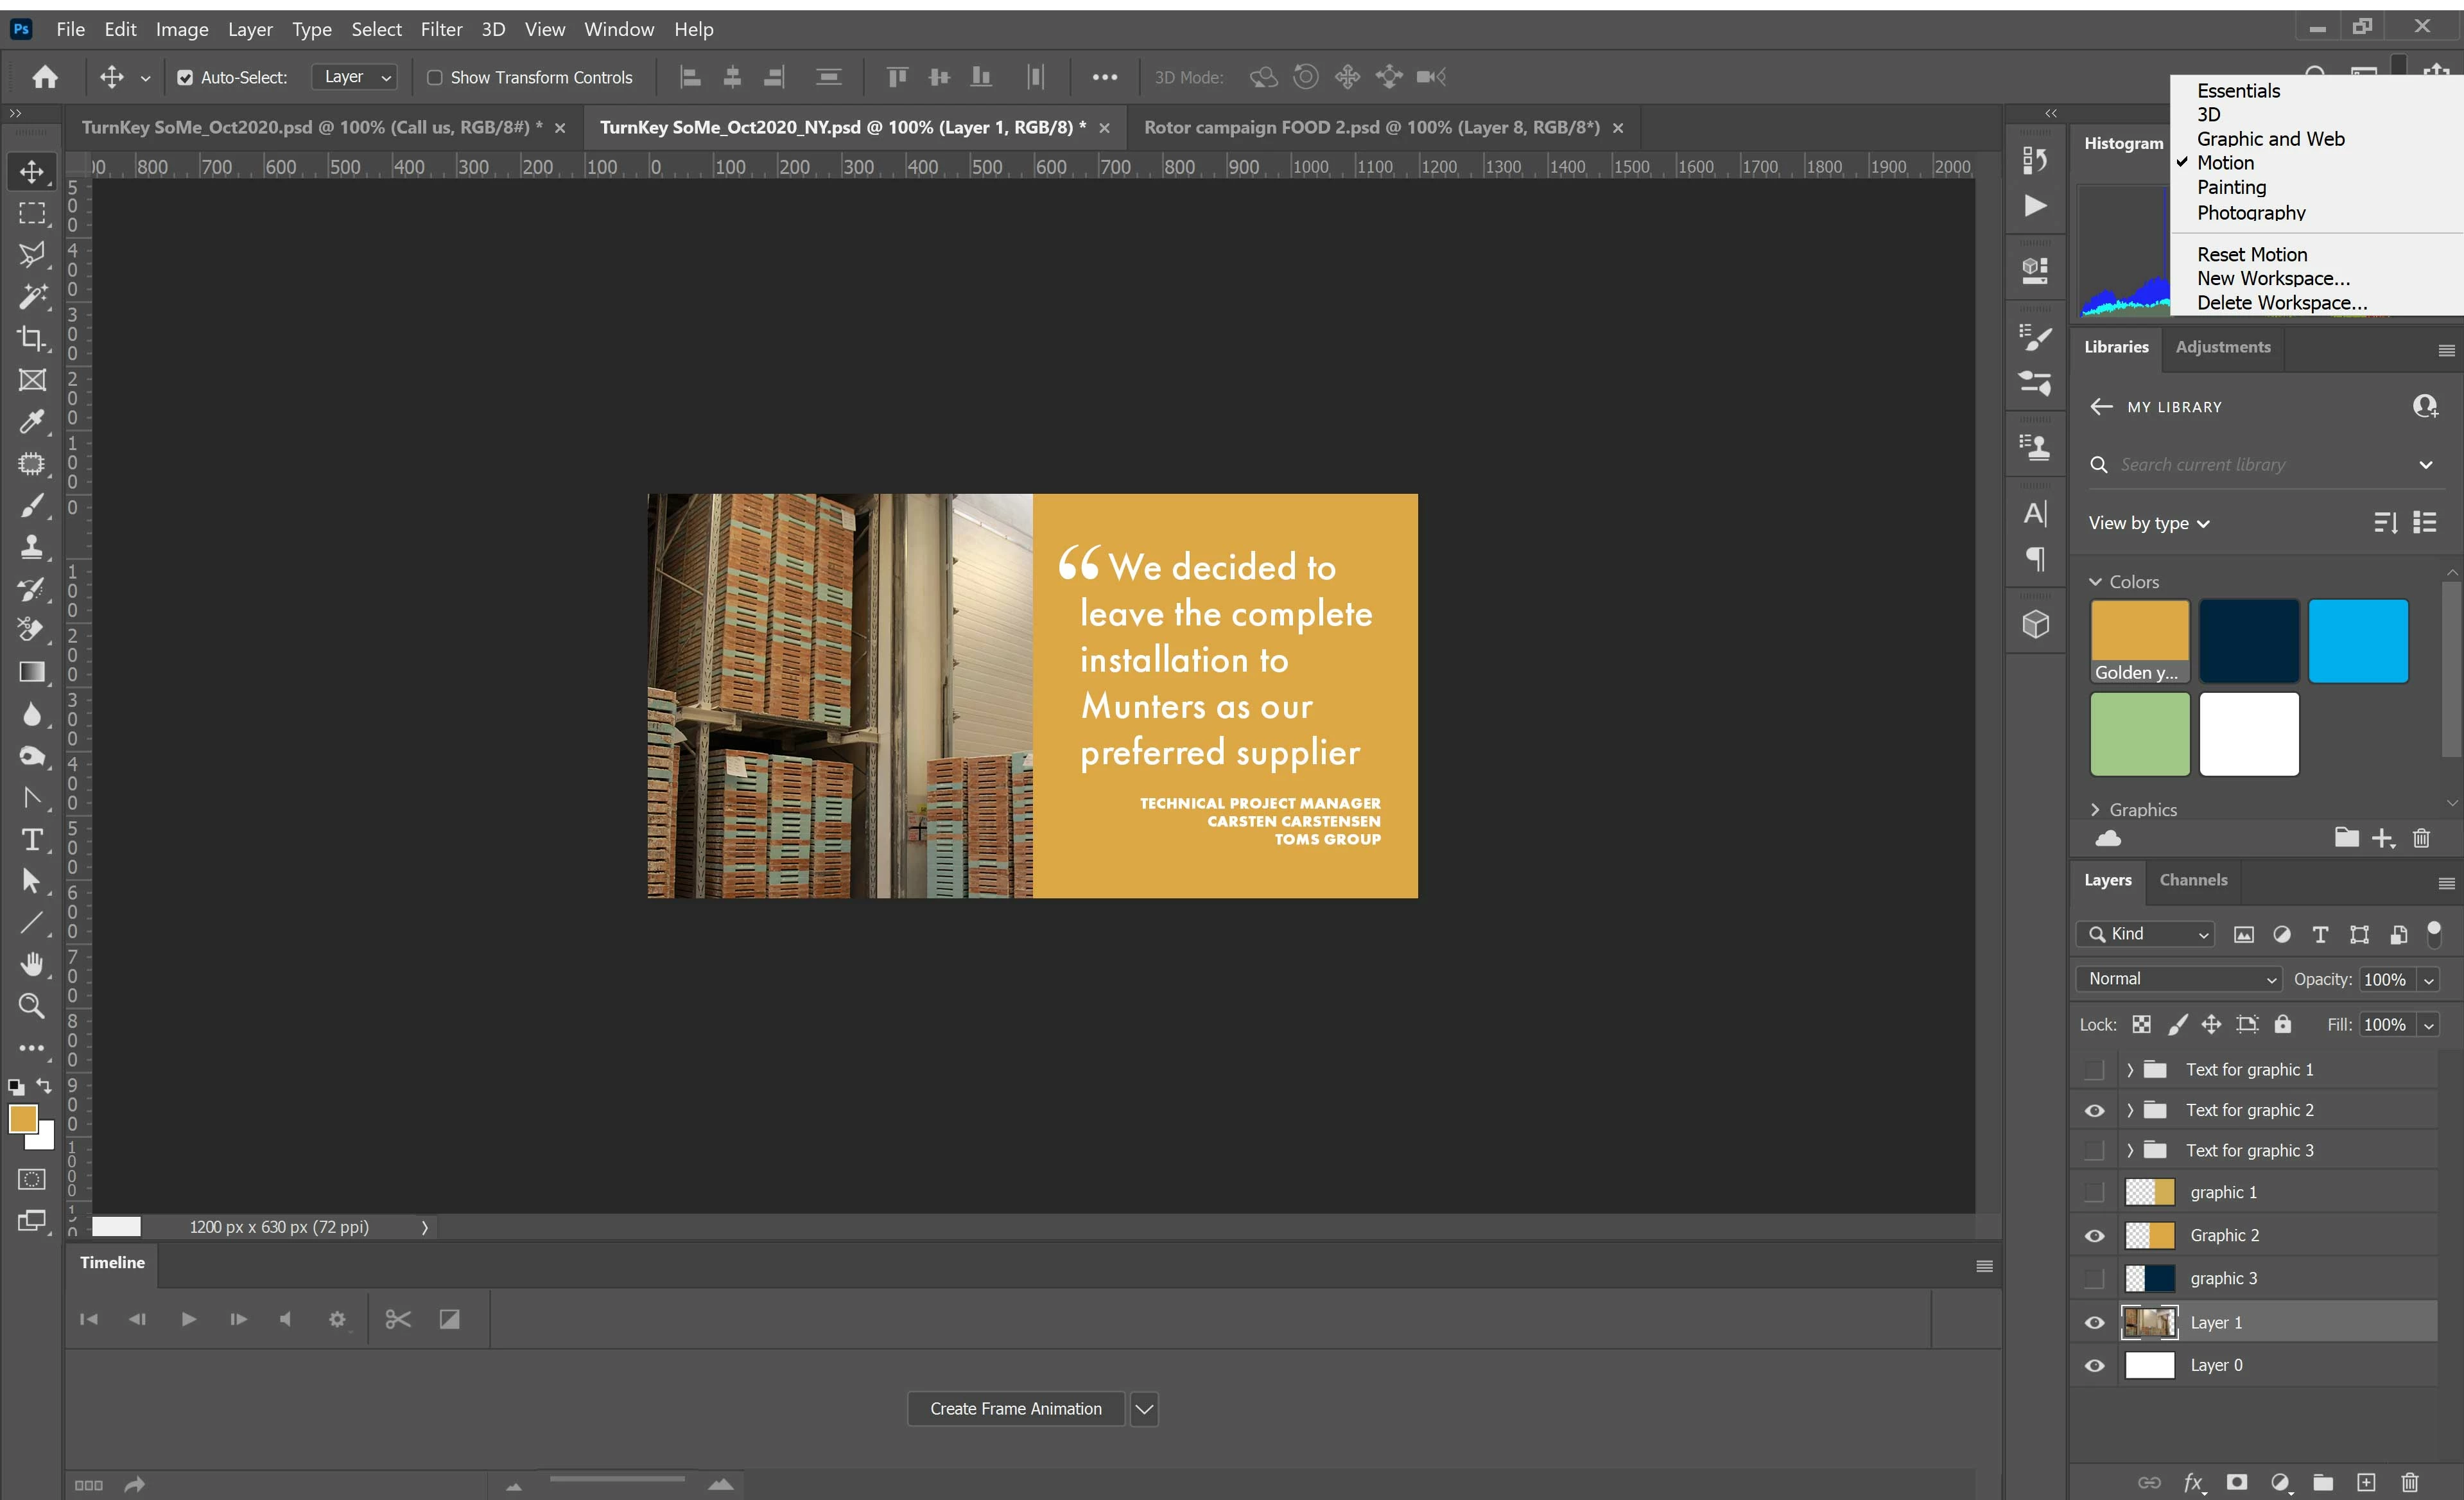Select the Horizontal Type tool
This screenshot has height=1500, width=2464.
(32, 840)
